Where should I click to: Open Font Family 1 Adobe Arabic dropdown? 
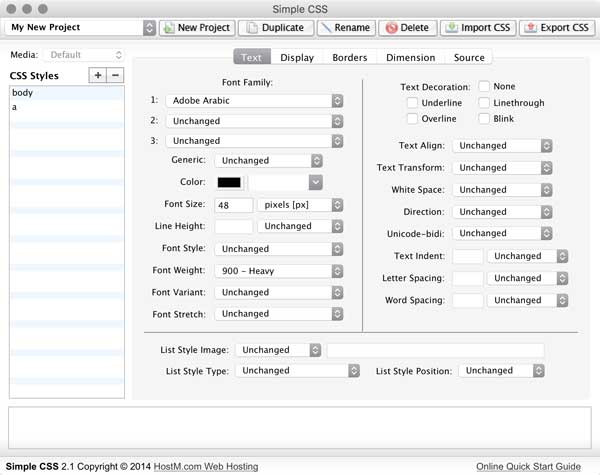(x=254, y=101)
